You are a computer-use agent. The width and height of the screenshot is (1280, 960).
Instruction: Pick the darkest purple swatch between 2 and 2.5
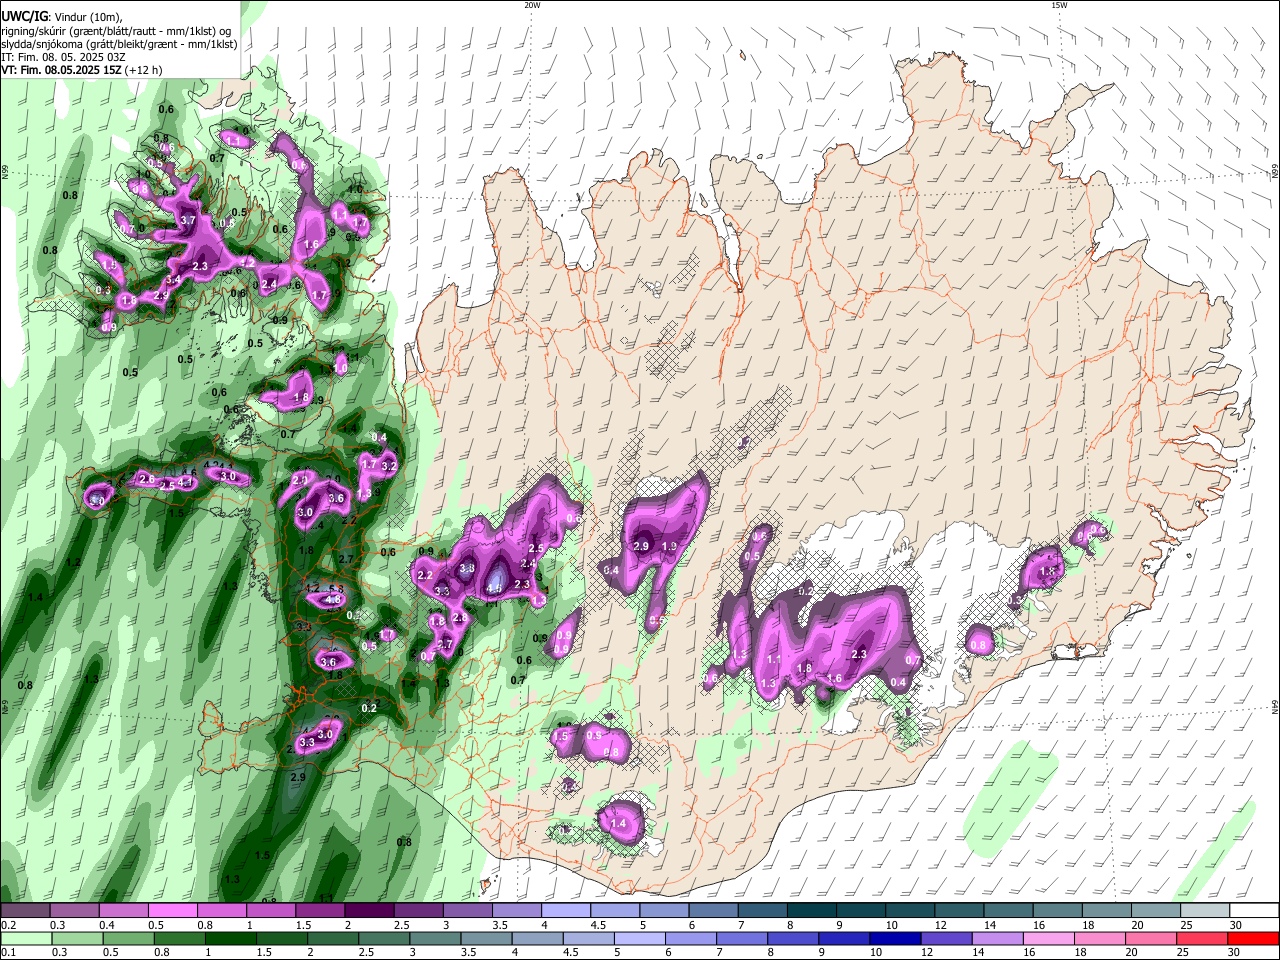coord(368,911)
